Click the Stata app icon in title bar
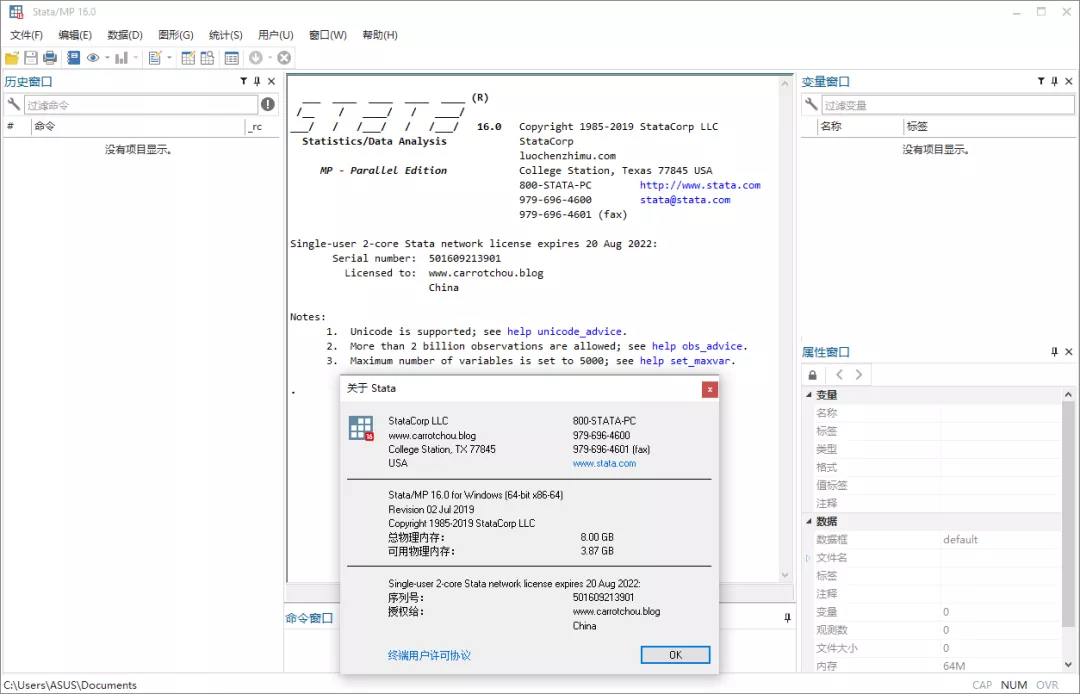 coord(16,12)
